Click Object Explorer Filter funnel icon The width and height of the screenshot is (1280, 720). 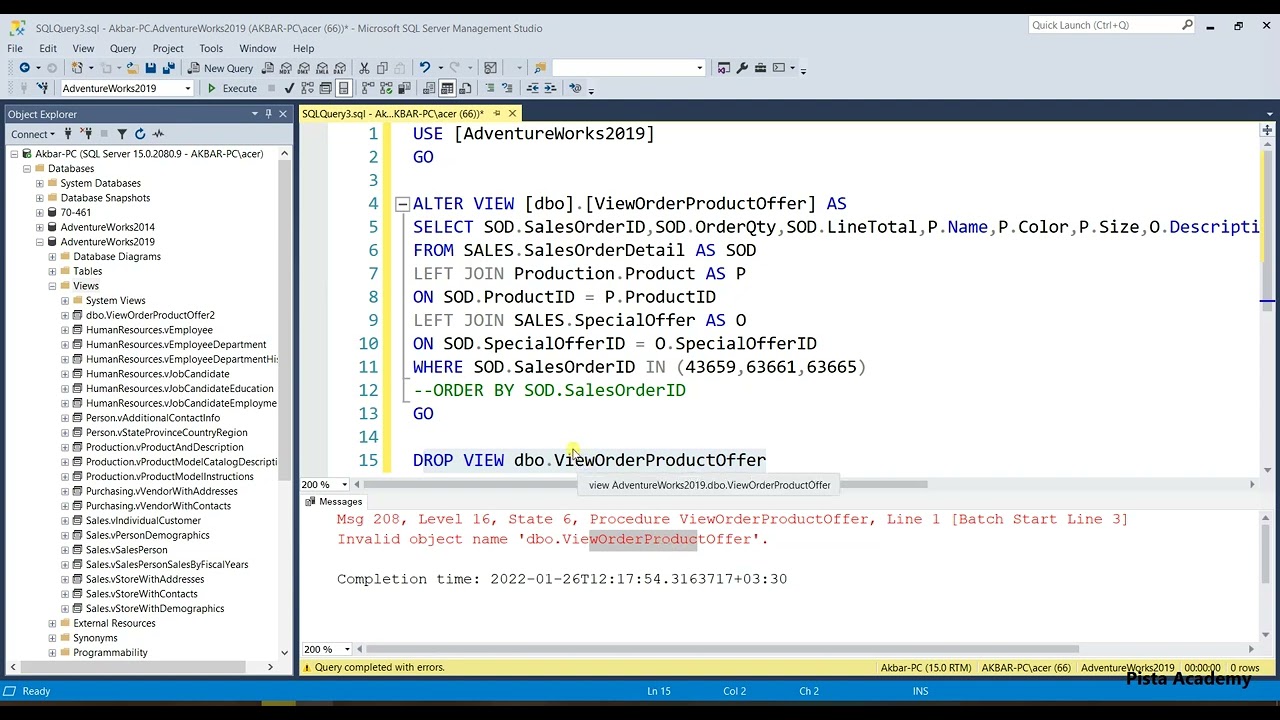(122, 134)
